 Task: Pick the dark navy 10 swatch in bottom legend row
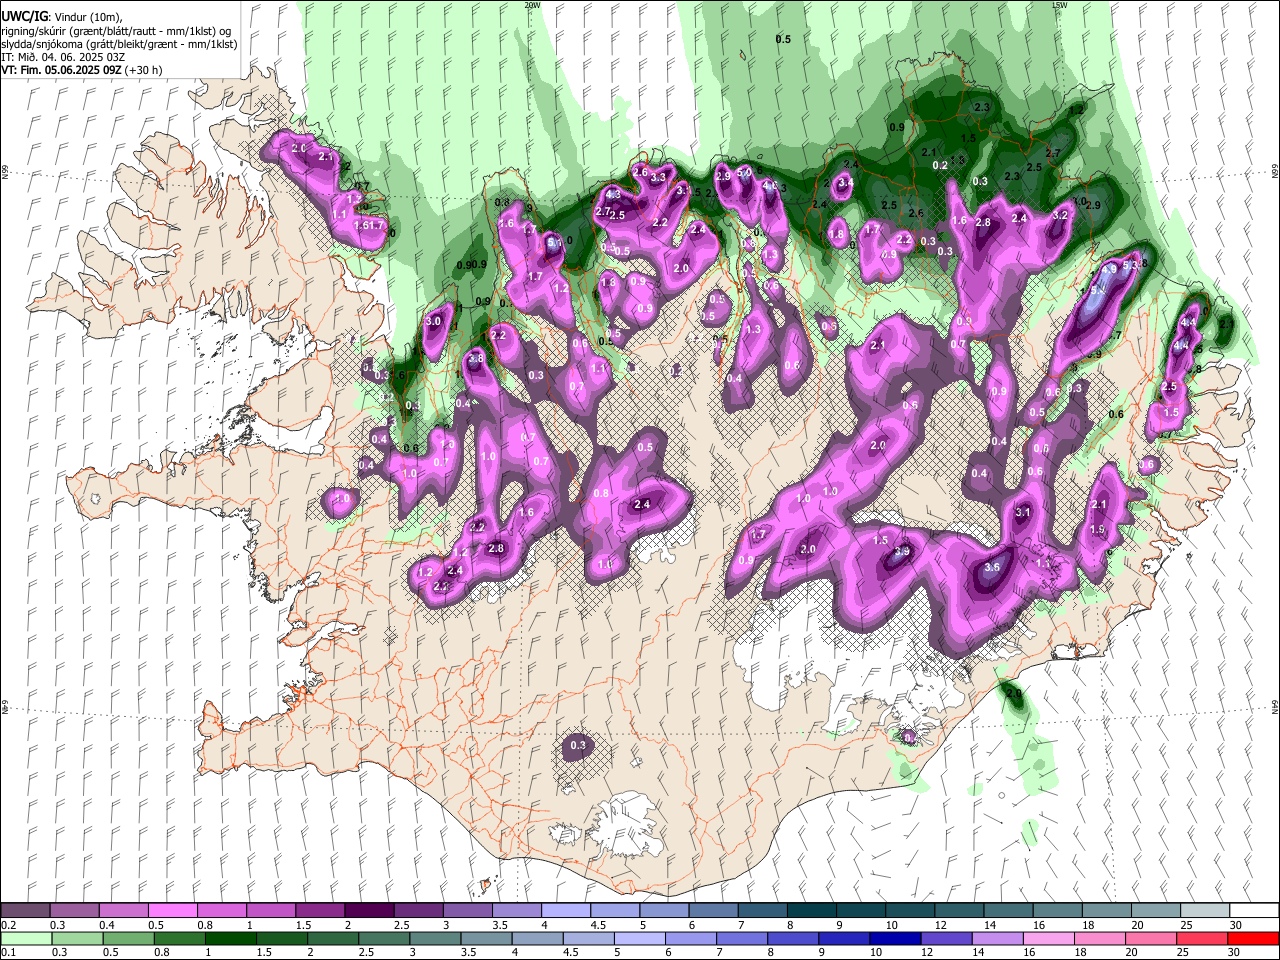pyautogui.click(x=894, y=938)
